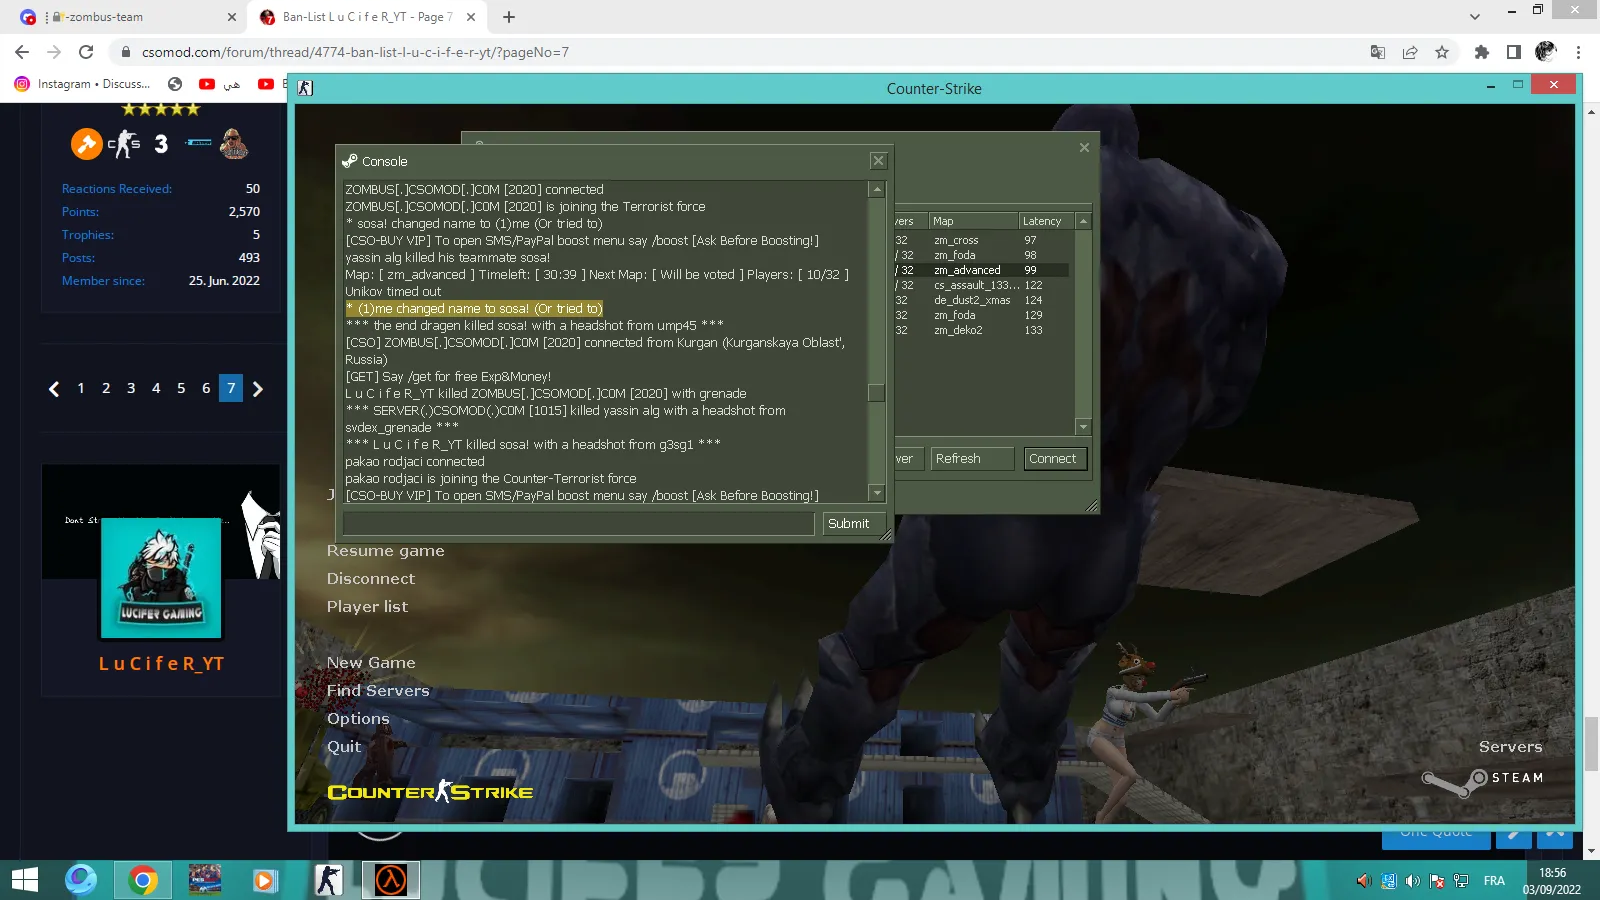The image size is (1600, 900).
Task: Sort servers by the Map column
Action: point(973,221)
